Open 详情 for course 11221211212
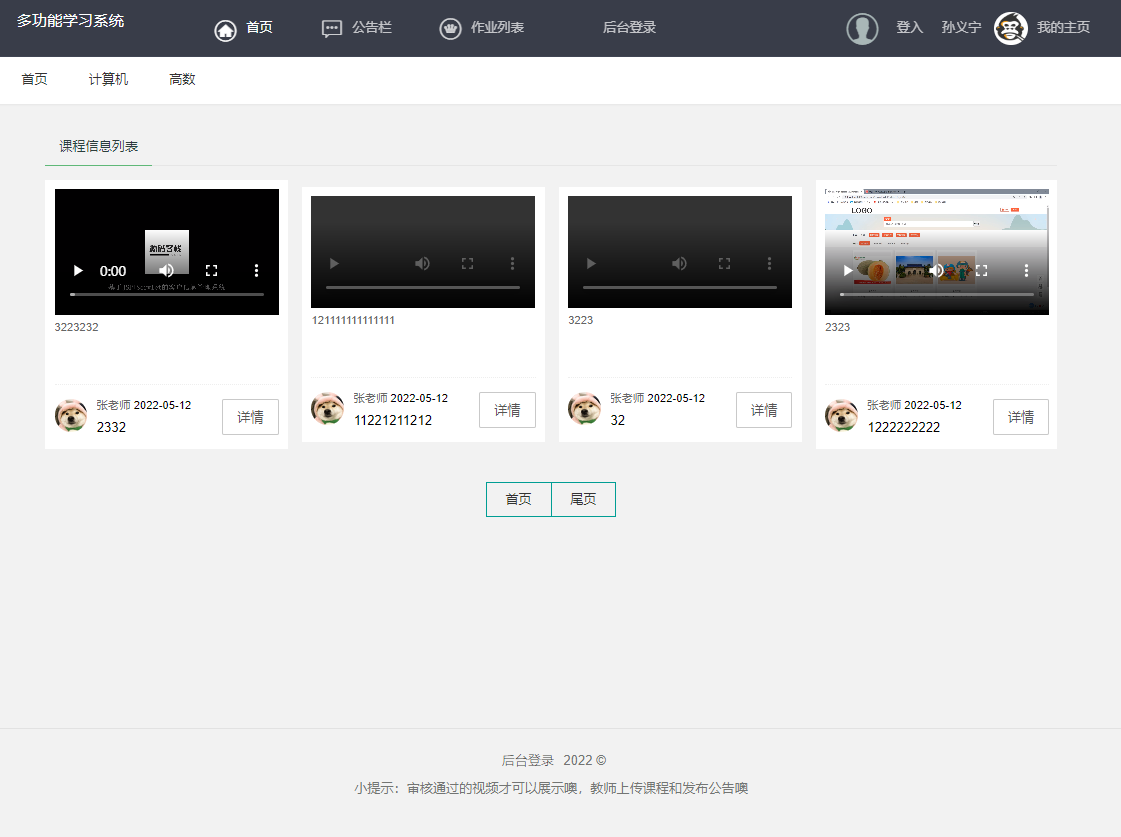Image resolution: width=1121 pixels, height=837 pixels. tap(507, 410)
